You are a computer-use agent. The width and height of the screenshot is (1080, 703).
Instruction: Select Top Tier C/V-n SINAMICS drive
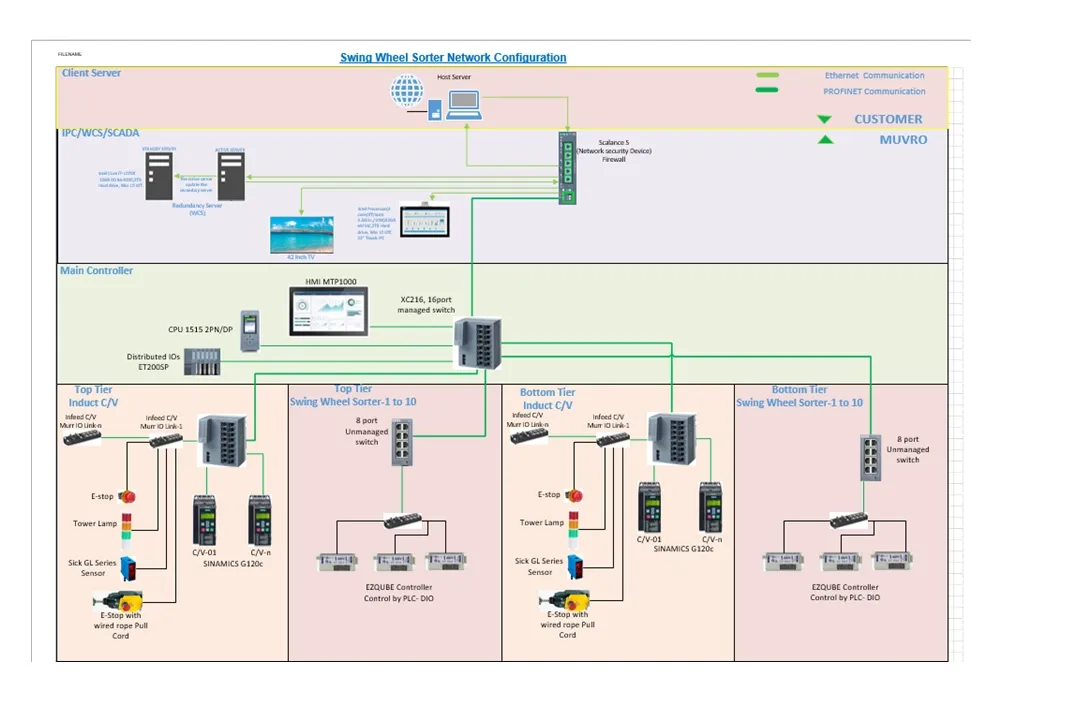point(260,520)
